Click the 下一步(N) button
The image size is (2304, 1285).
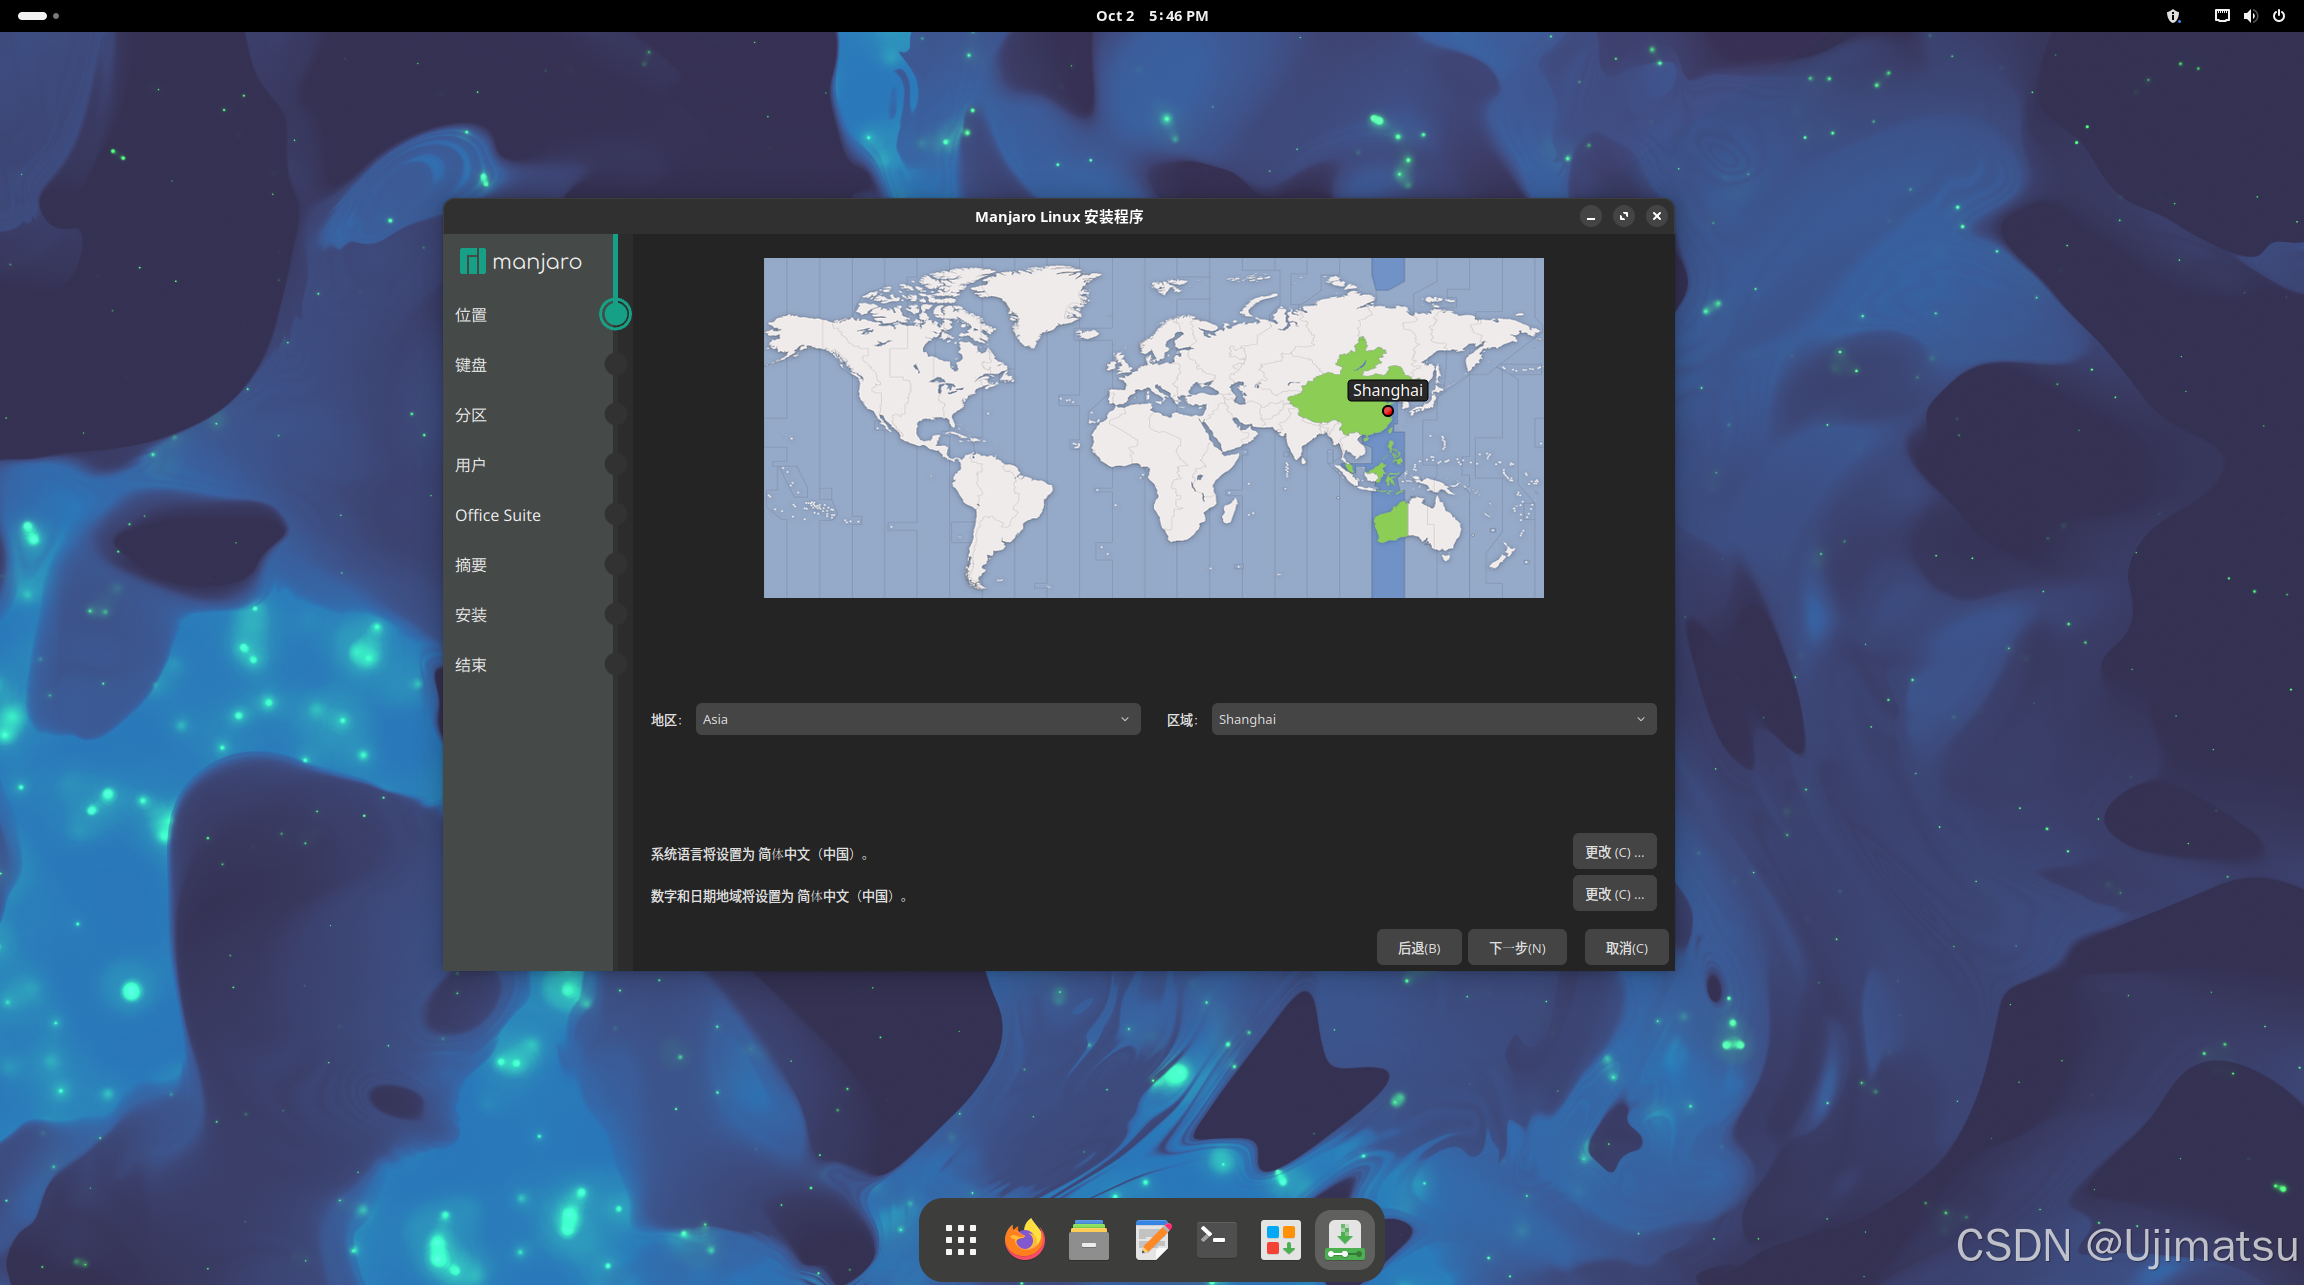pos(1516,948)
